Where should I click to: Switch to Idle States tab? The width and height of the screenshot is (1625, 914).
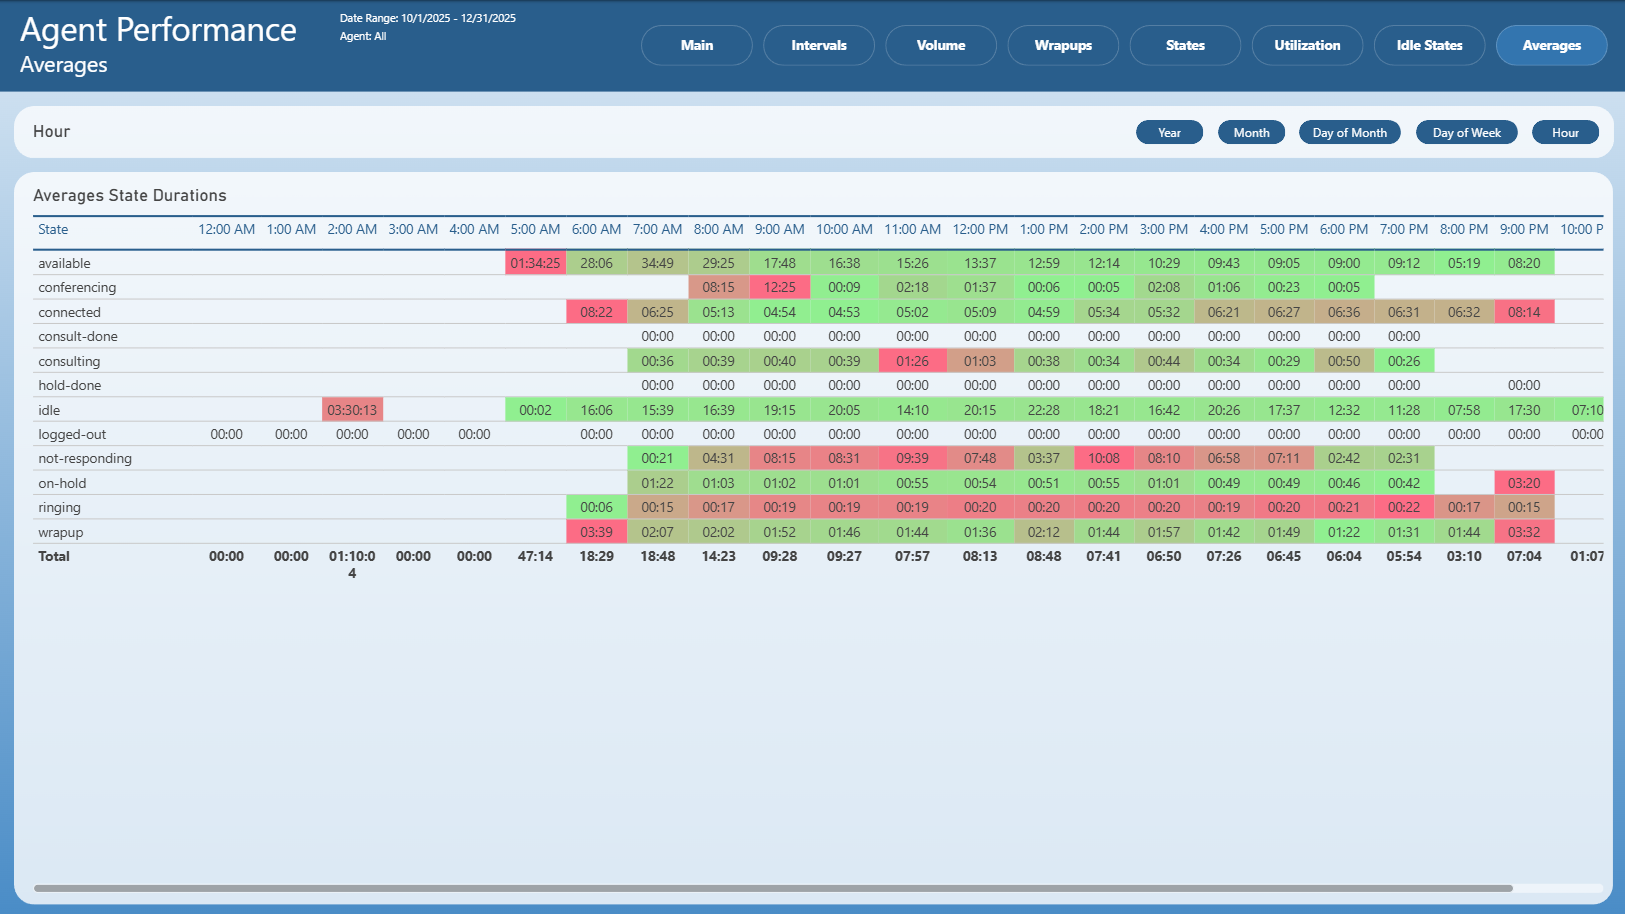(1429, 45)
